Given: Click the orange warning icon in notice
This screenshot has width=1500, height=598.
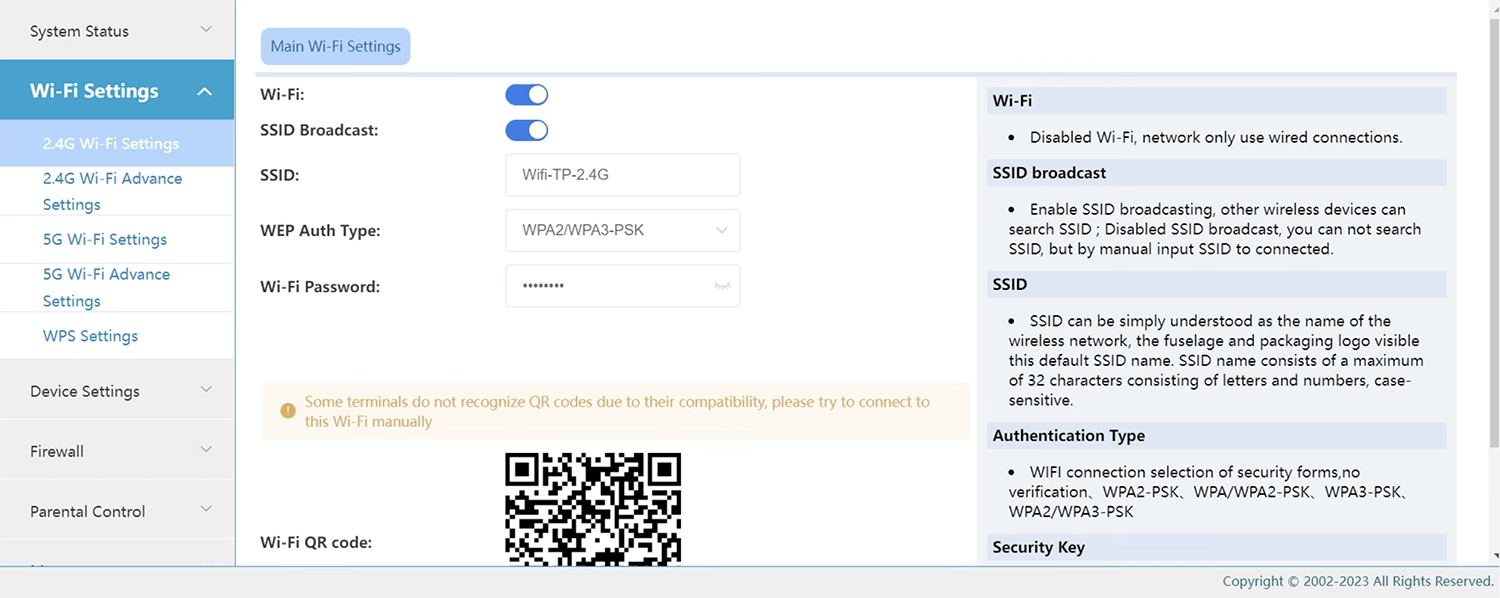Looking at the screenshot, I should [x=288, y=411].
